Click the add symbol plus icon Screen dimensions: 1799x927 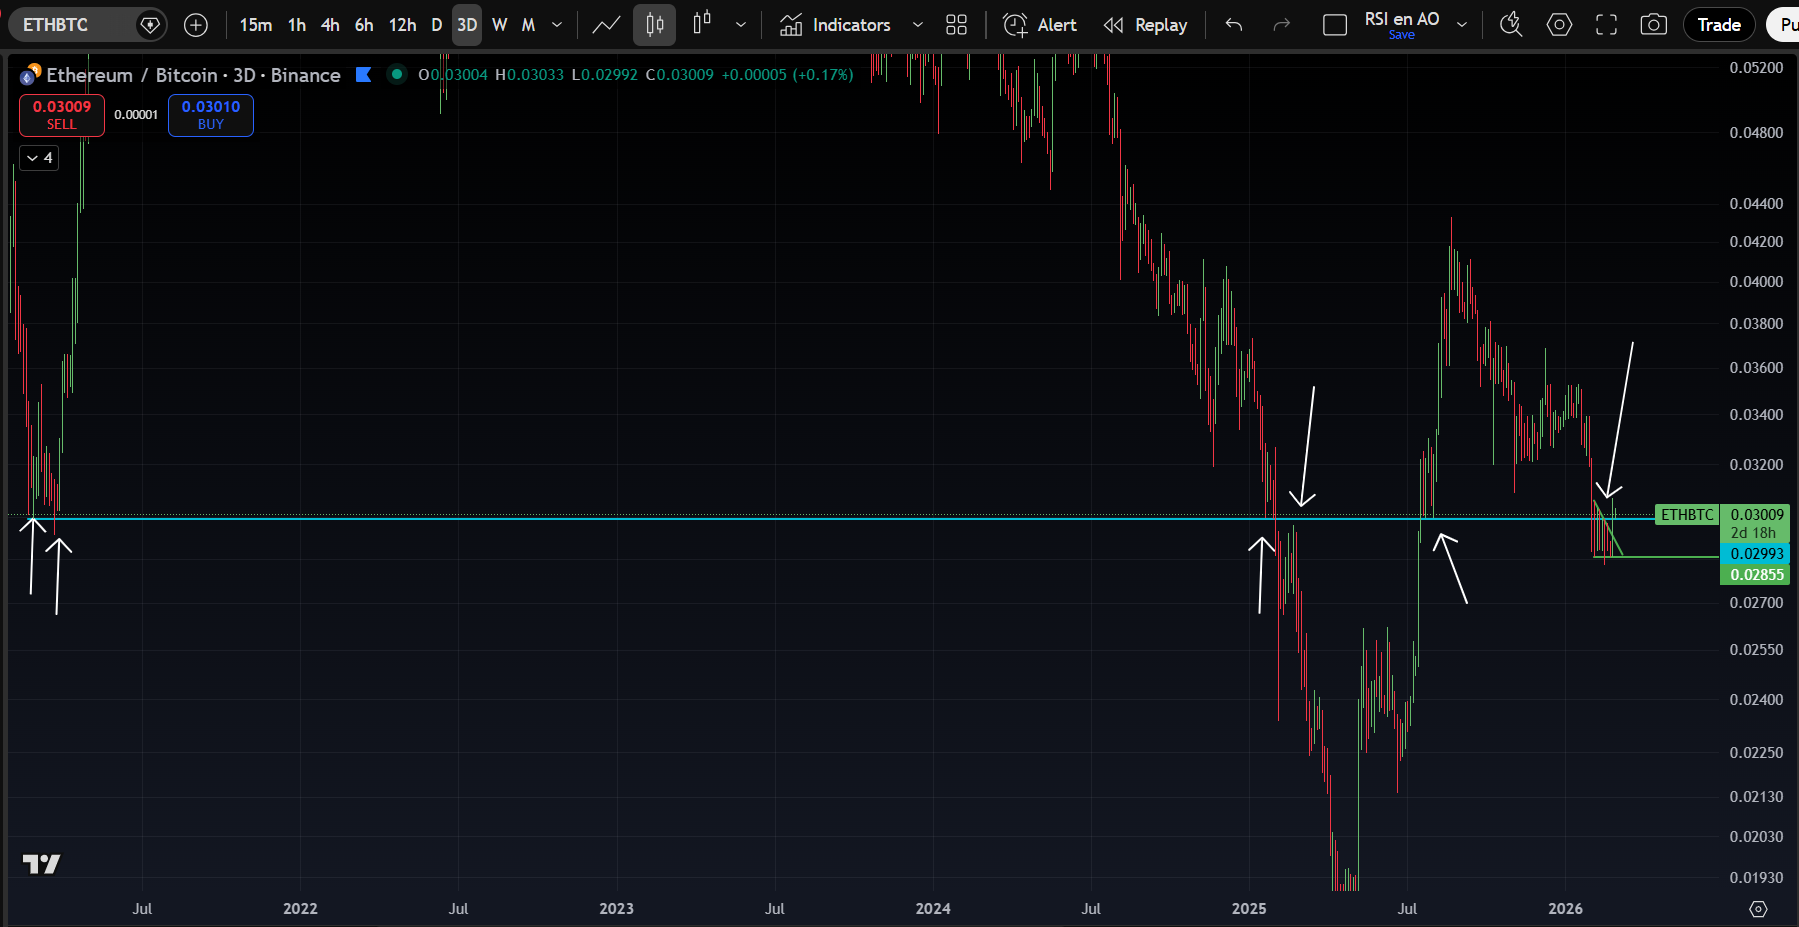196,25
